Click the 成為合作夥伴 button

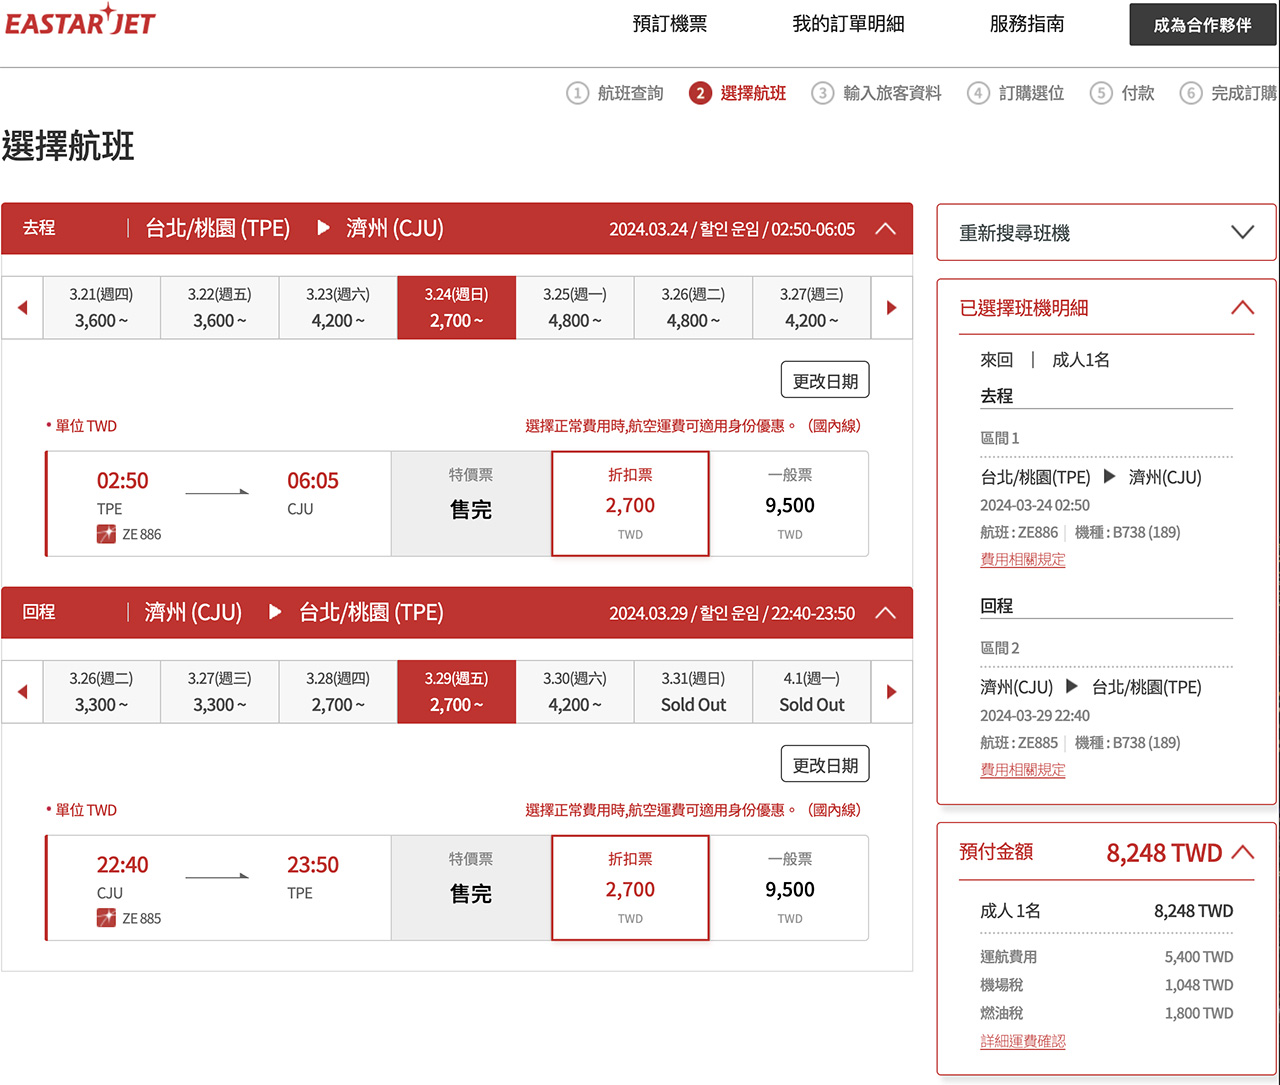click(x=1203, y=25)
